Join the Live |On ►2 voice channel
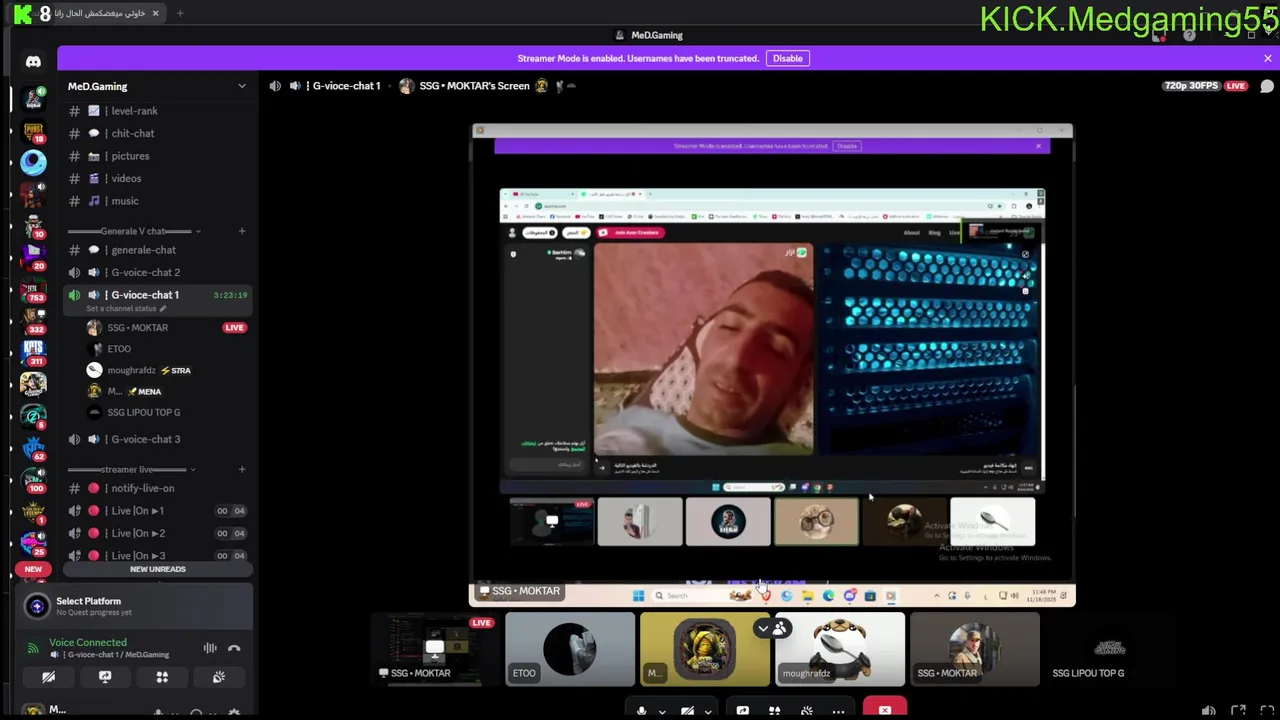 [x=156, y=533]
